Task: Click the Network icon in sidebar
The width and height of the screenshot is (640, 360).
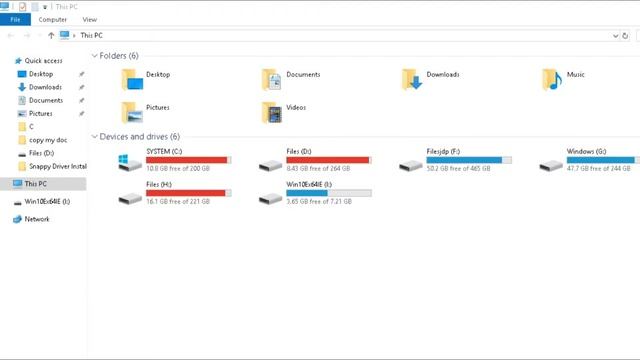Action: (x=17, y=219)
